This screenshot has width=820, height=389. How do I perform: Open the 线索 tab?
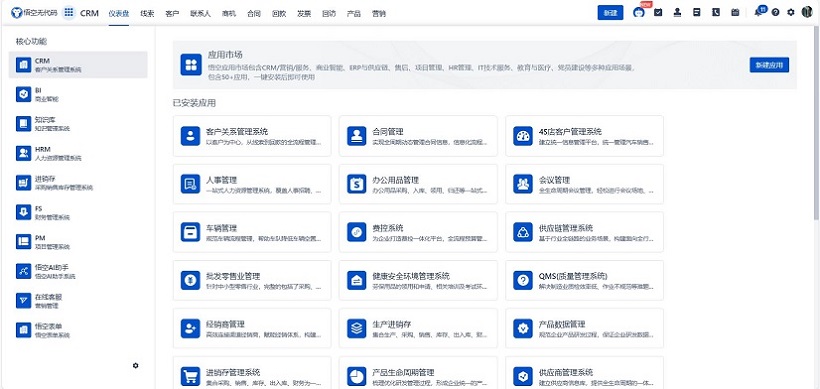click(x=147, y=14)
